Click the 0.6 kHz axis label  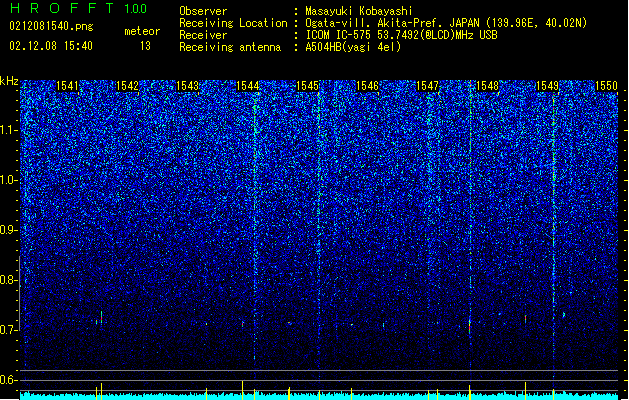click(8, 380)
